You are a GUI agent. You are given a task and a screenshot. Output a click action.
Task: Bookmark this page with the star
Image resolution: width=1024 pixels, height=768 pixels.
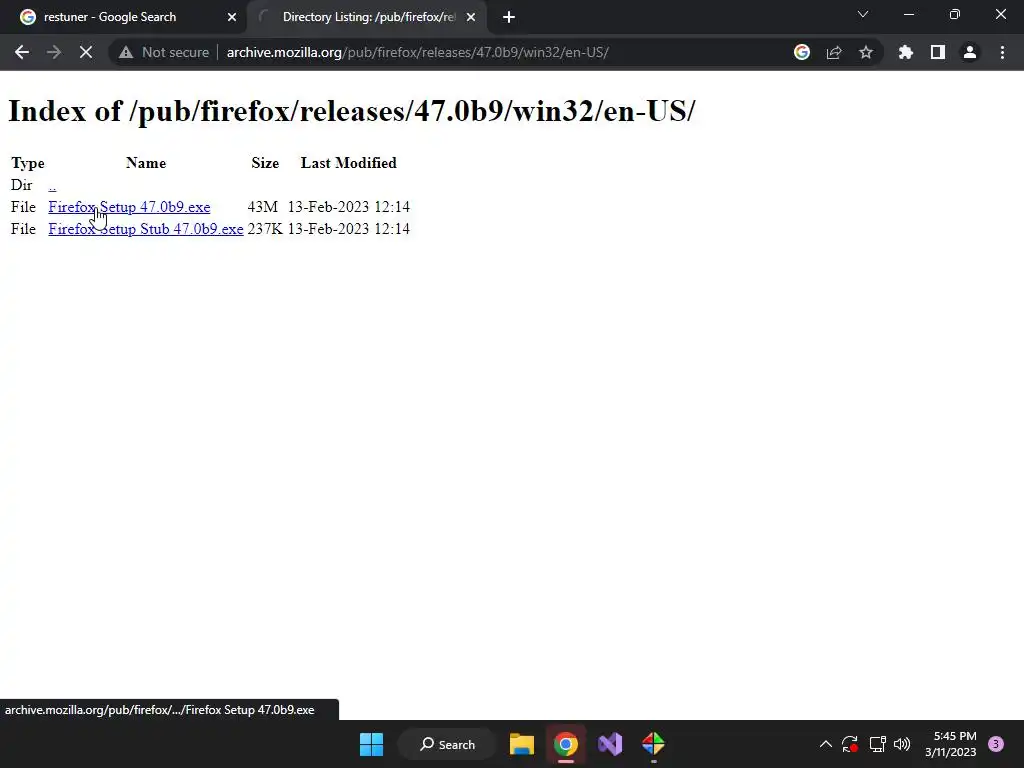click(866, 52)
